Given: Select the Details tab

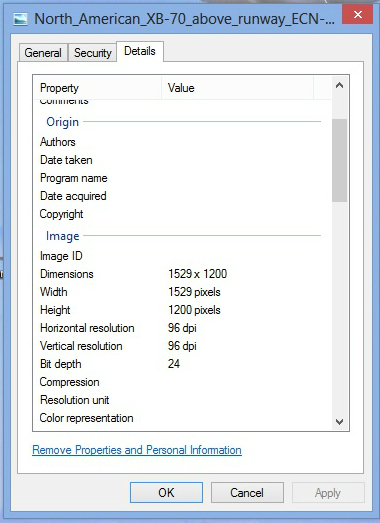Looking at the screenshot, I should 140,51.
